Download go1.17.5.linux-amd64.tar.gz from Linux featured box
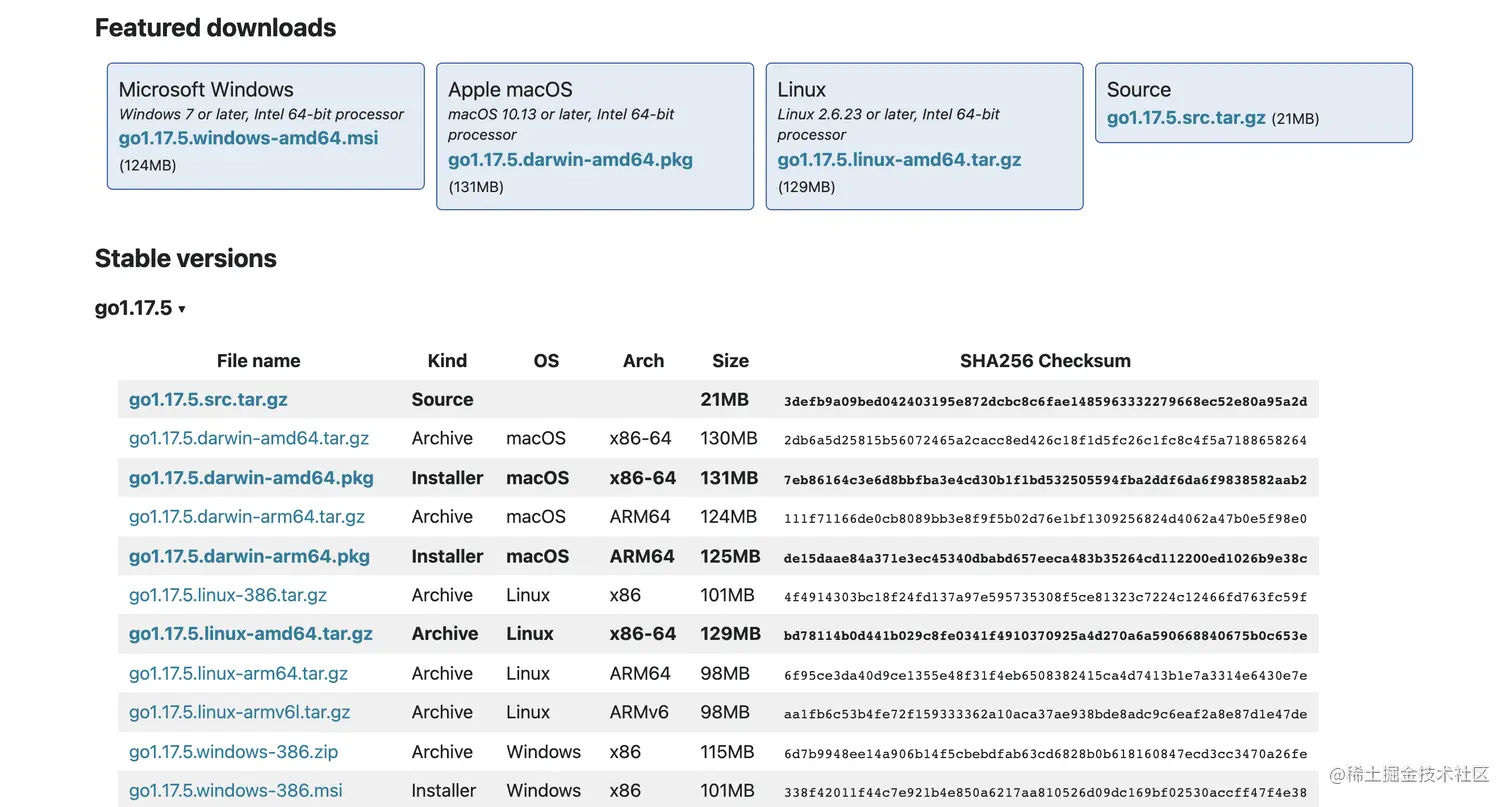 tap(899, 159)
